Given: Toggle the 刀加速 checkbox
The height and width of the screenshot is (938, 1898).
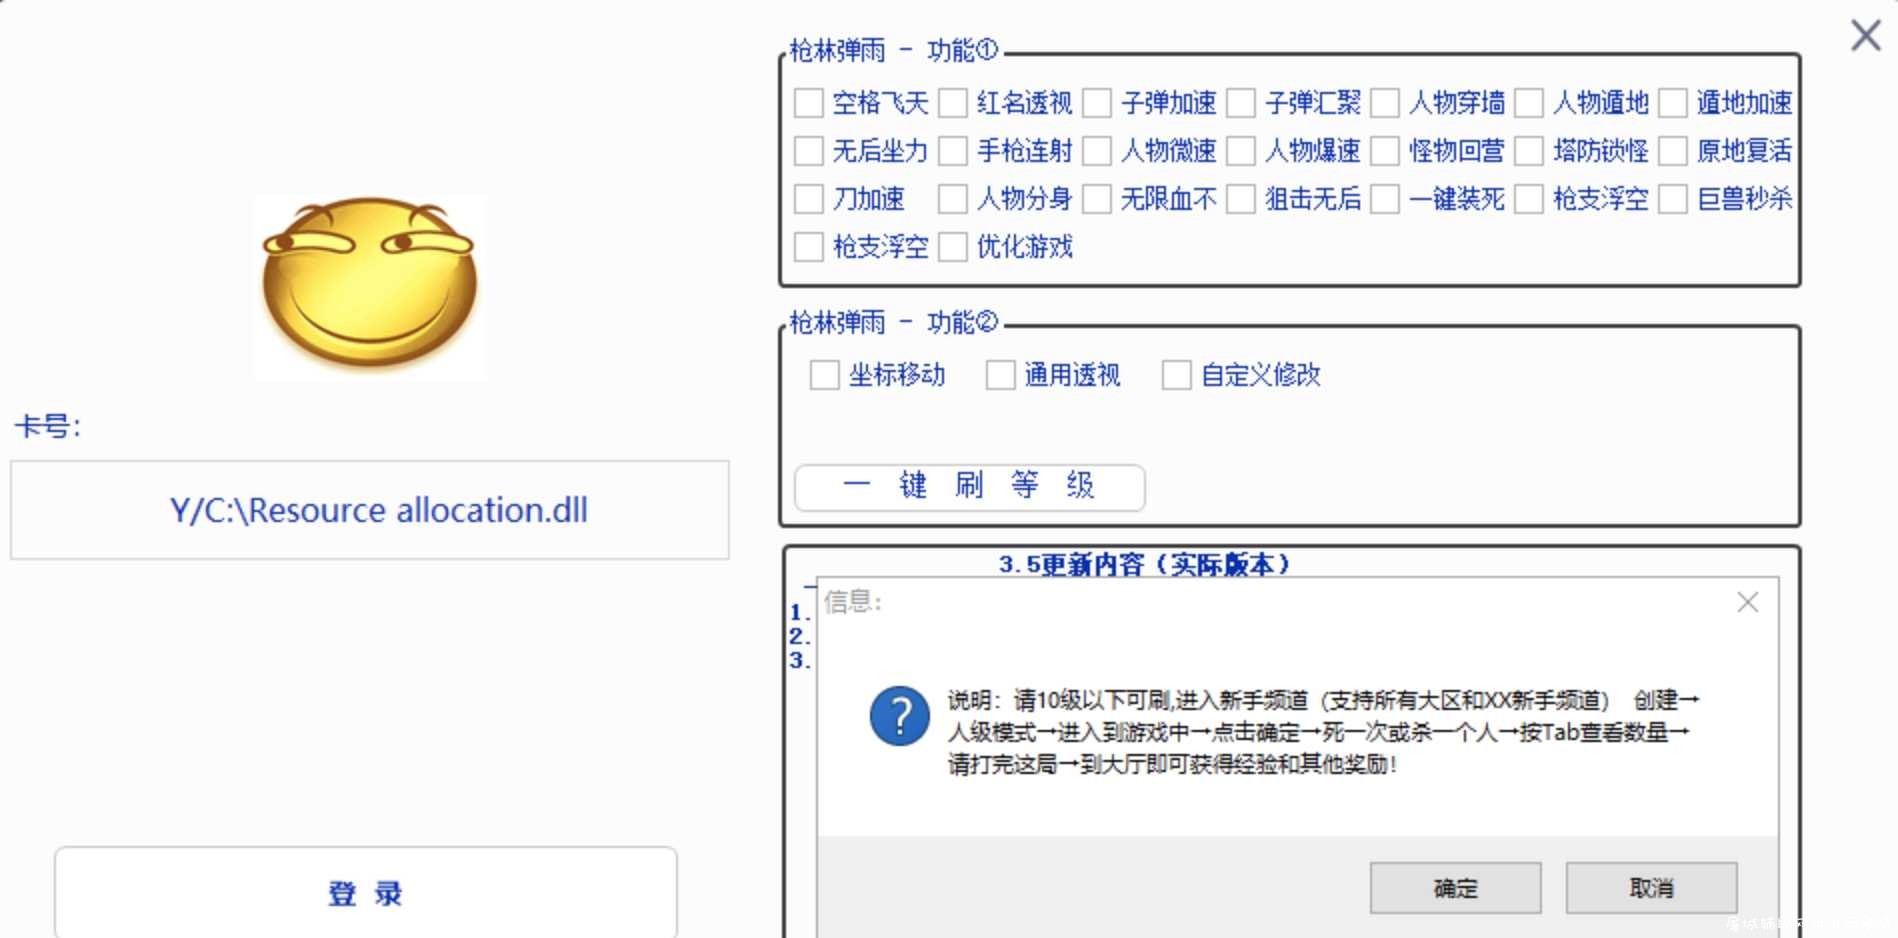Looking at the screenshot, I should pyautogui.click(x=808, y=199).
